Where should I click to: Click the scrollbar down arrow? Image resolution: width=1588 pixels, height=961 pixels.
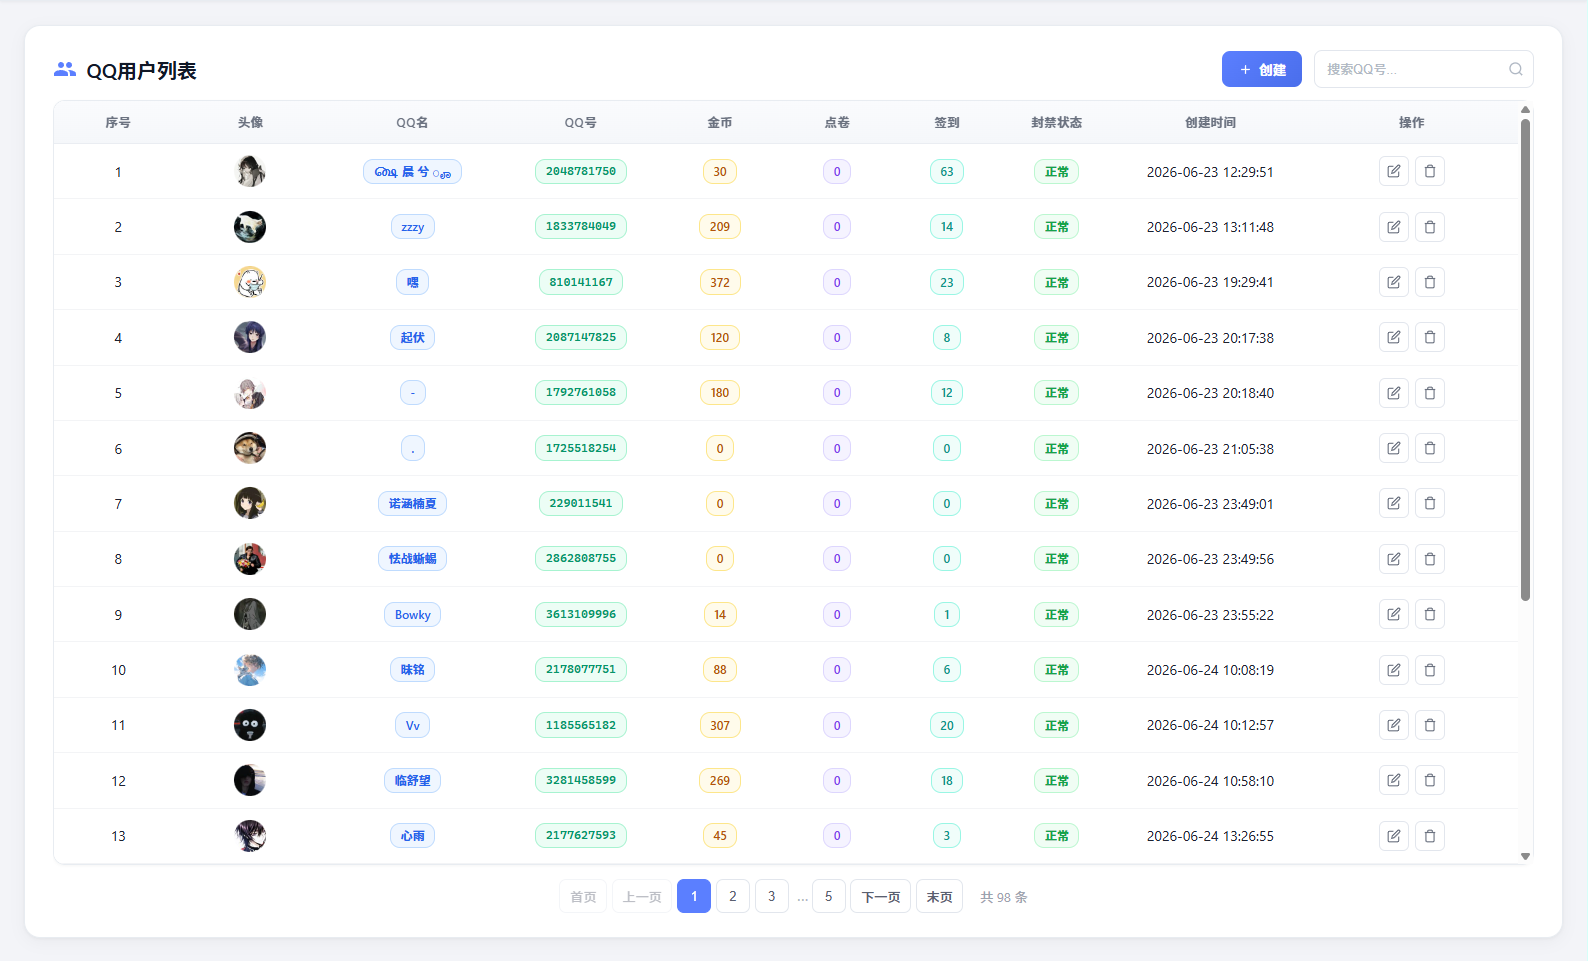[x=1525, y=856]
